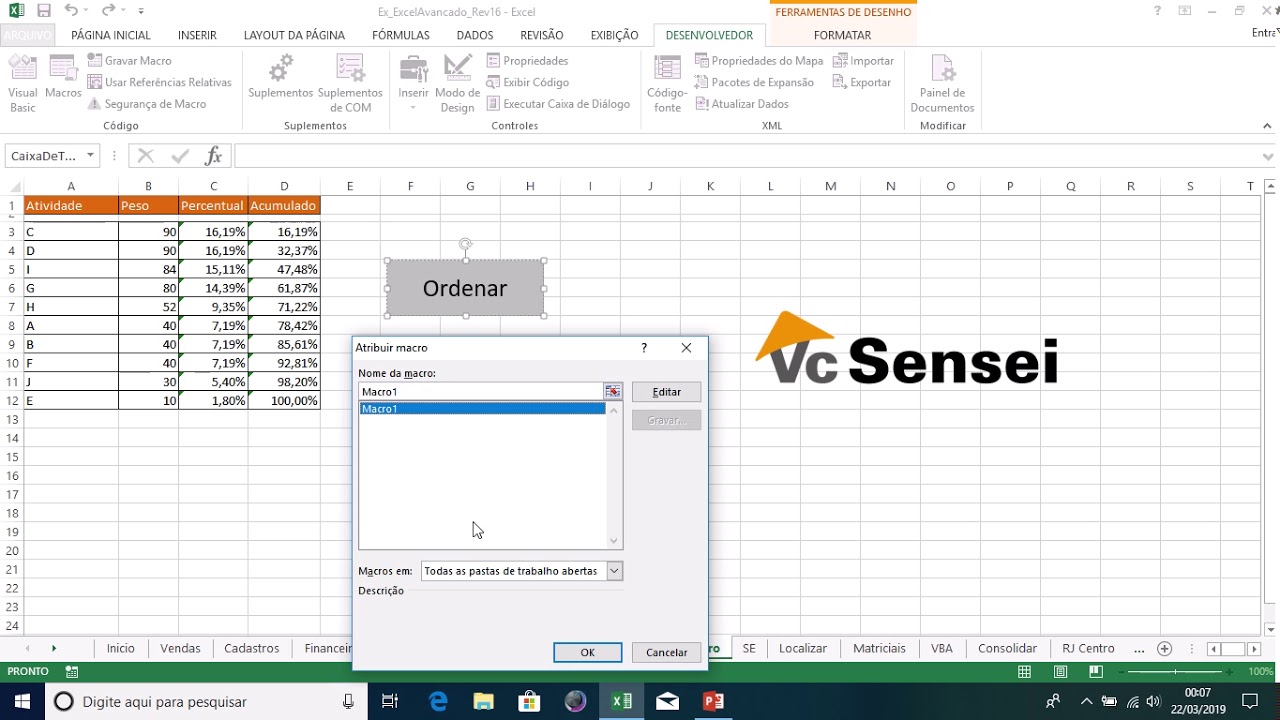The height and width of the screenshot is (720, 1280).
Task: Click Exibir Código in the ribbon
Action: click(528, 82)
